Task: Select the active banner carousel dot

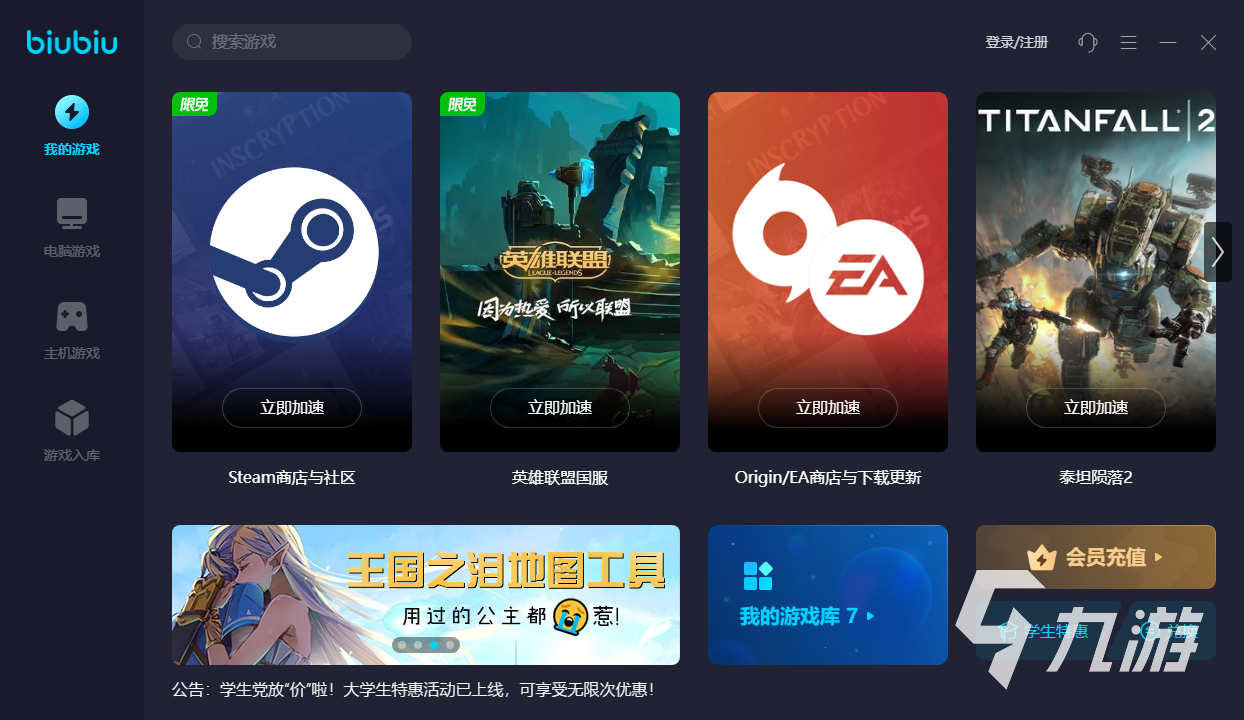Action: (434, 645)
